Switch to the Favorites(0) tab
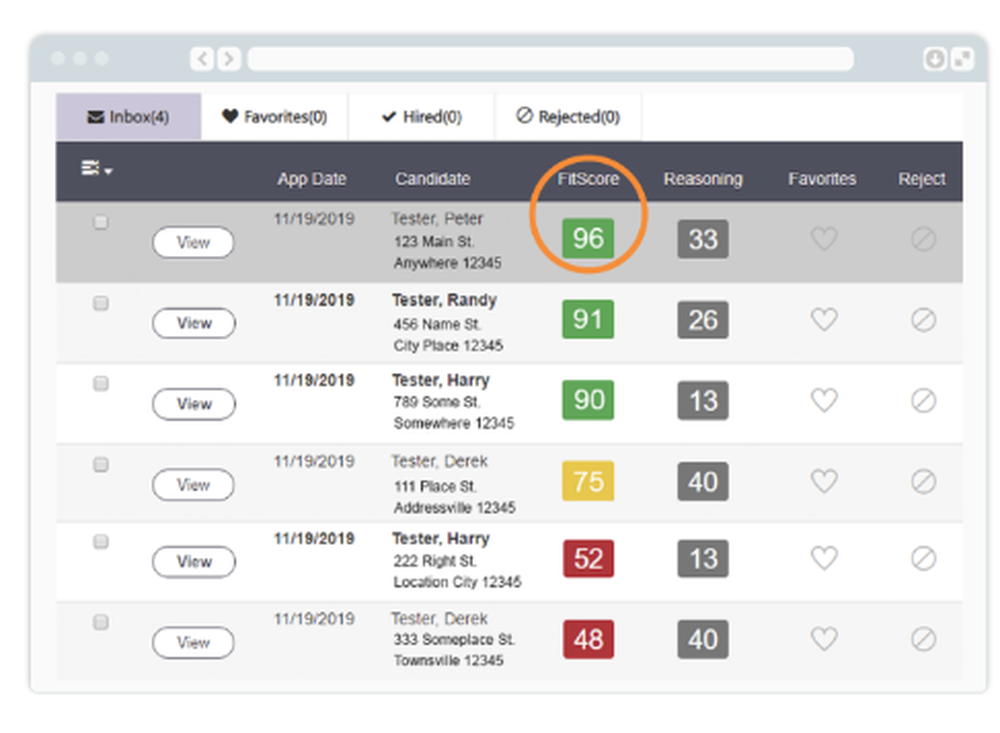Image resolution: width=1000 pixels, height=733 pixels. 274,117
